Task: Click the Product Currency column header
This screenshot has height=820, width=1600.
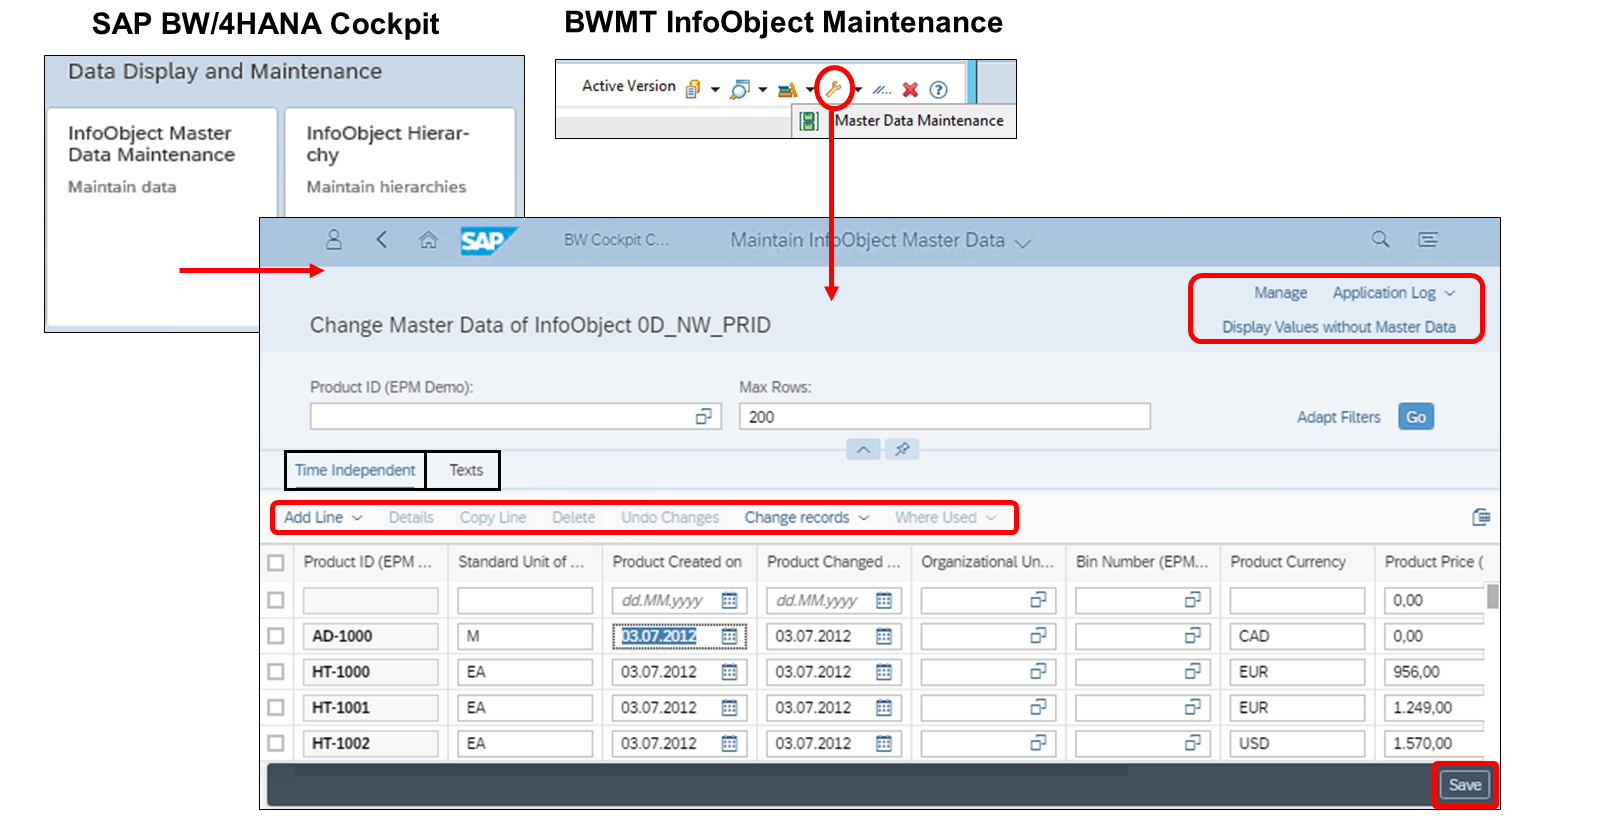Action: (1288, 562)
